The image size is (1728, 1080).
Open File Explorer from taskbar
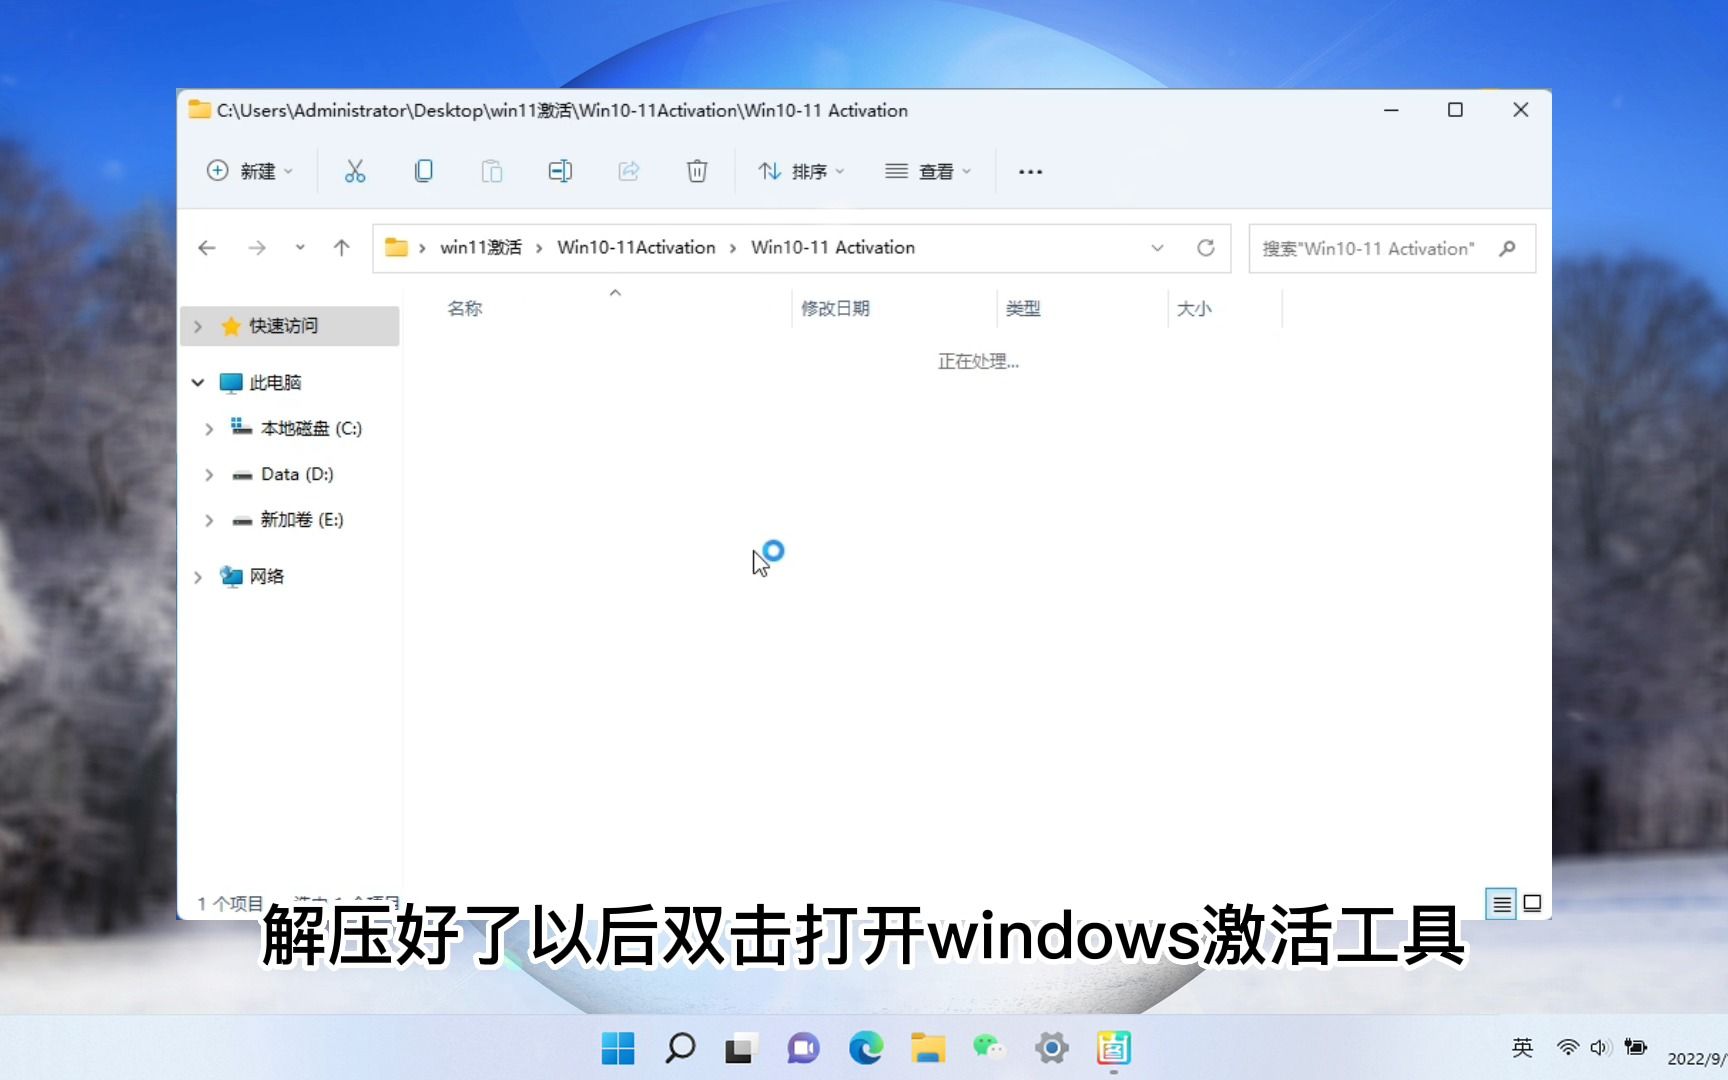928,1048
